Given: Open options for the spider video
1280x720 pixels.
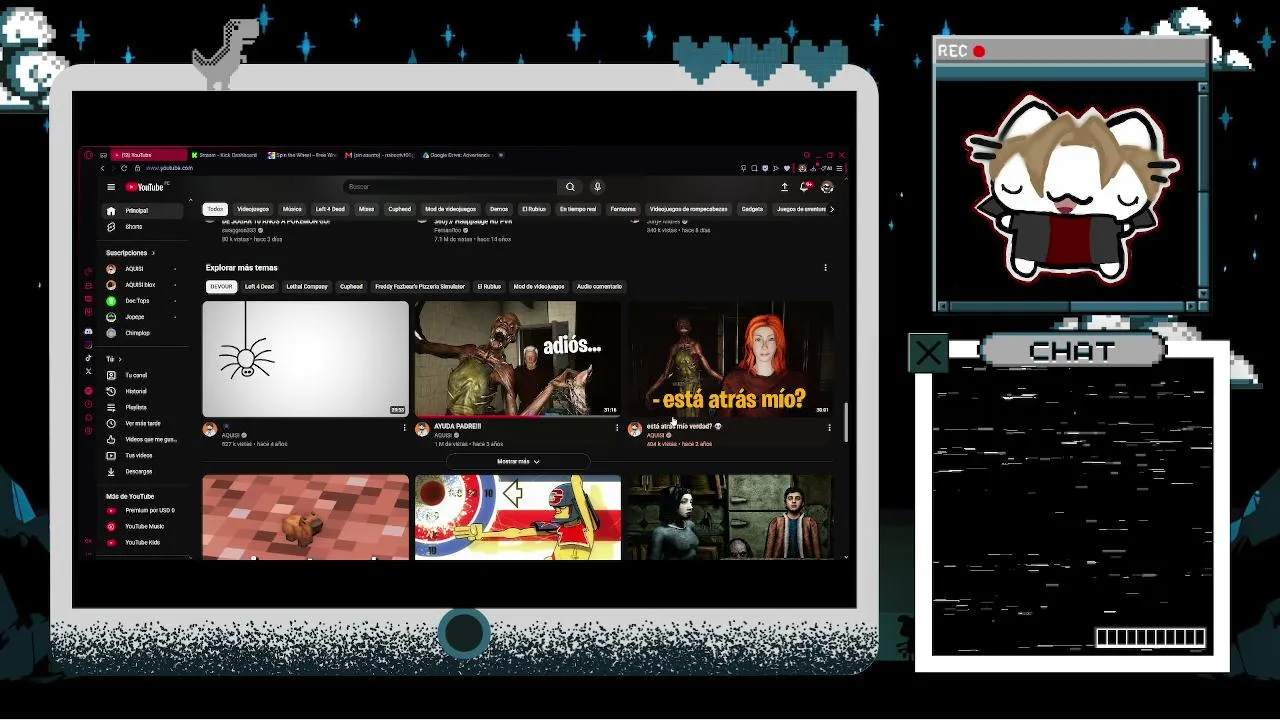Looking at the screenshot, I should click(x=405, y=428).
